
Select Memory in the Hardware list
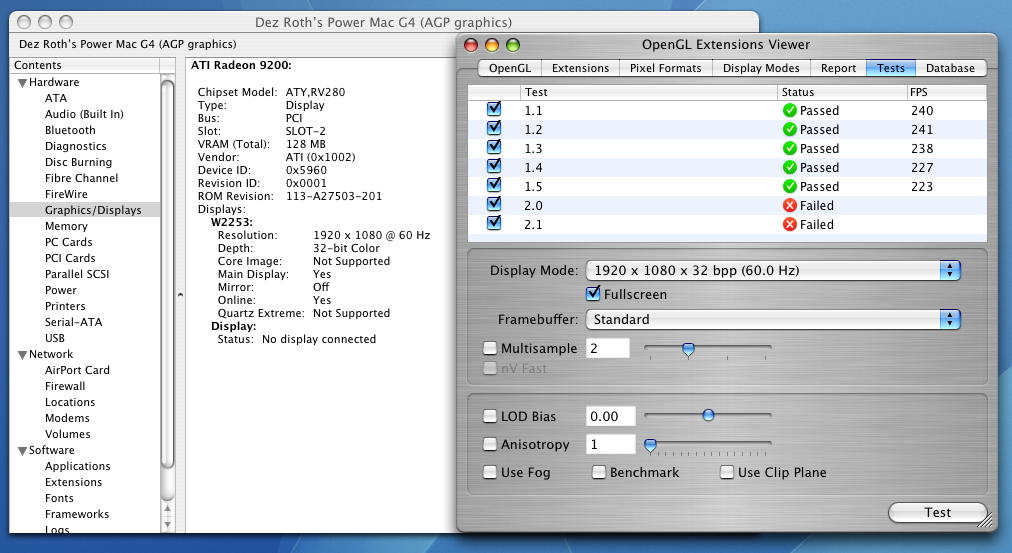coord(66,226)
